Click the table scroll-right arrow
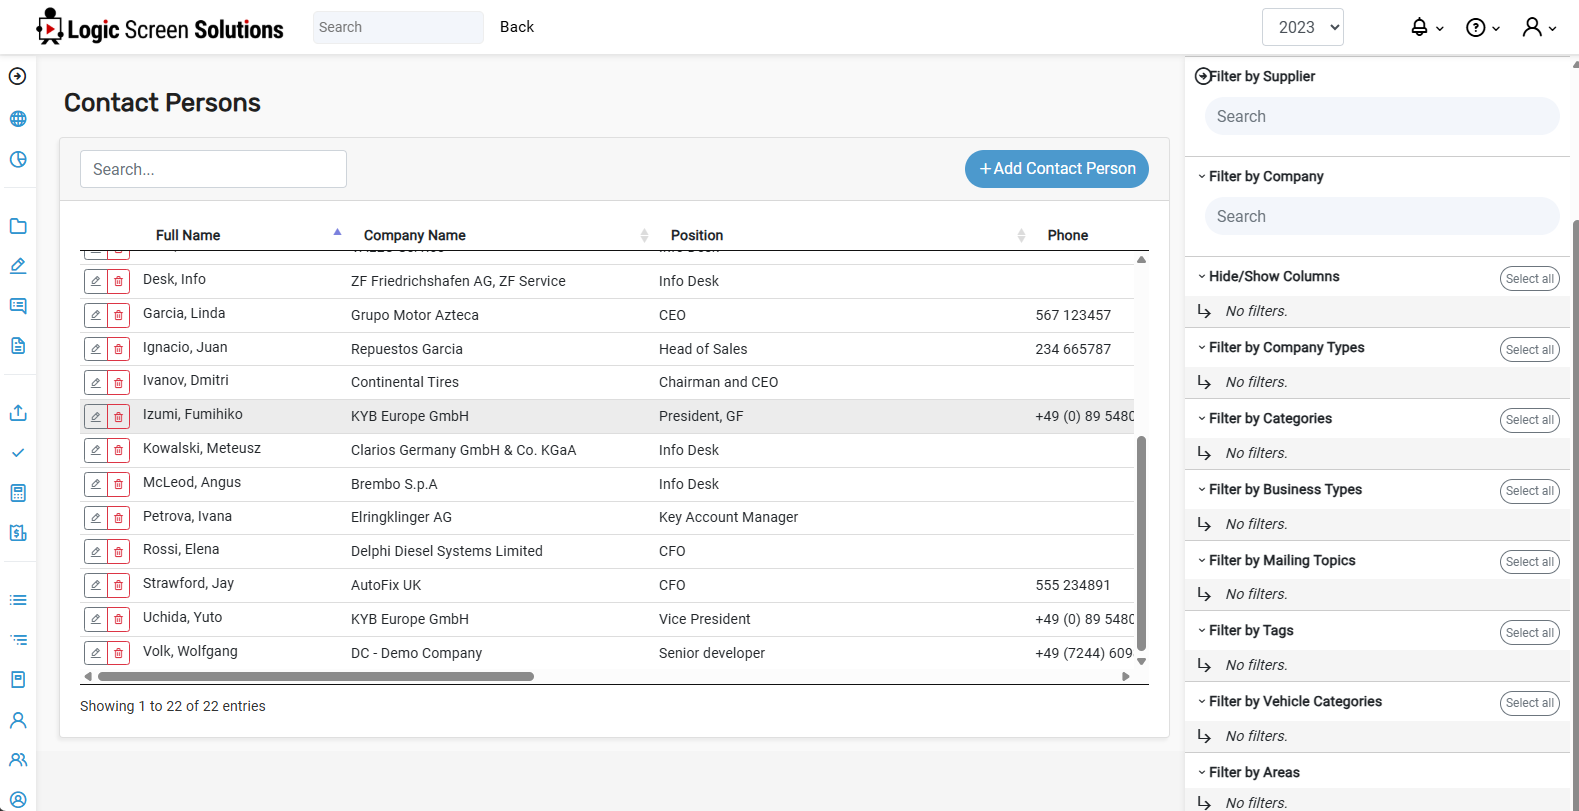This screenshot has width=1579, height=811. 1126,676
